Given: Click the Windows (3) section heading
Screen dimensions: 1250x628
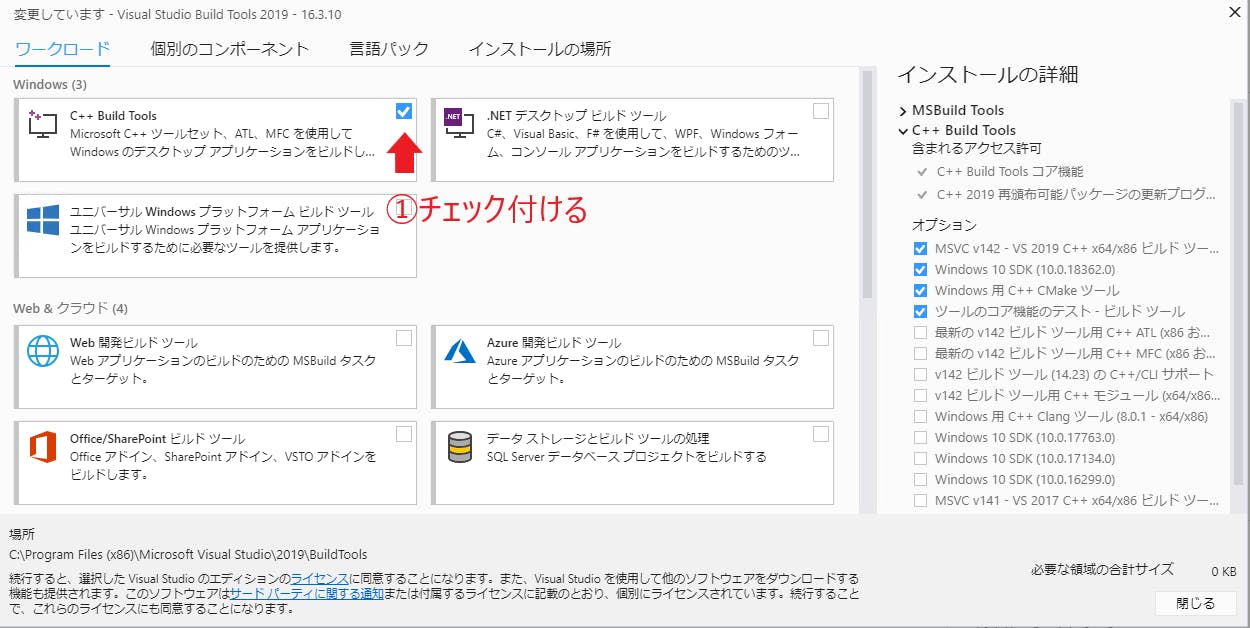Looking at the screenshot, I should 50,84.
